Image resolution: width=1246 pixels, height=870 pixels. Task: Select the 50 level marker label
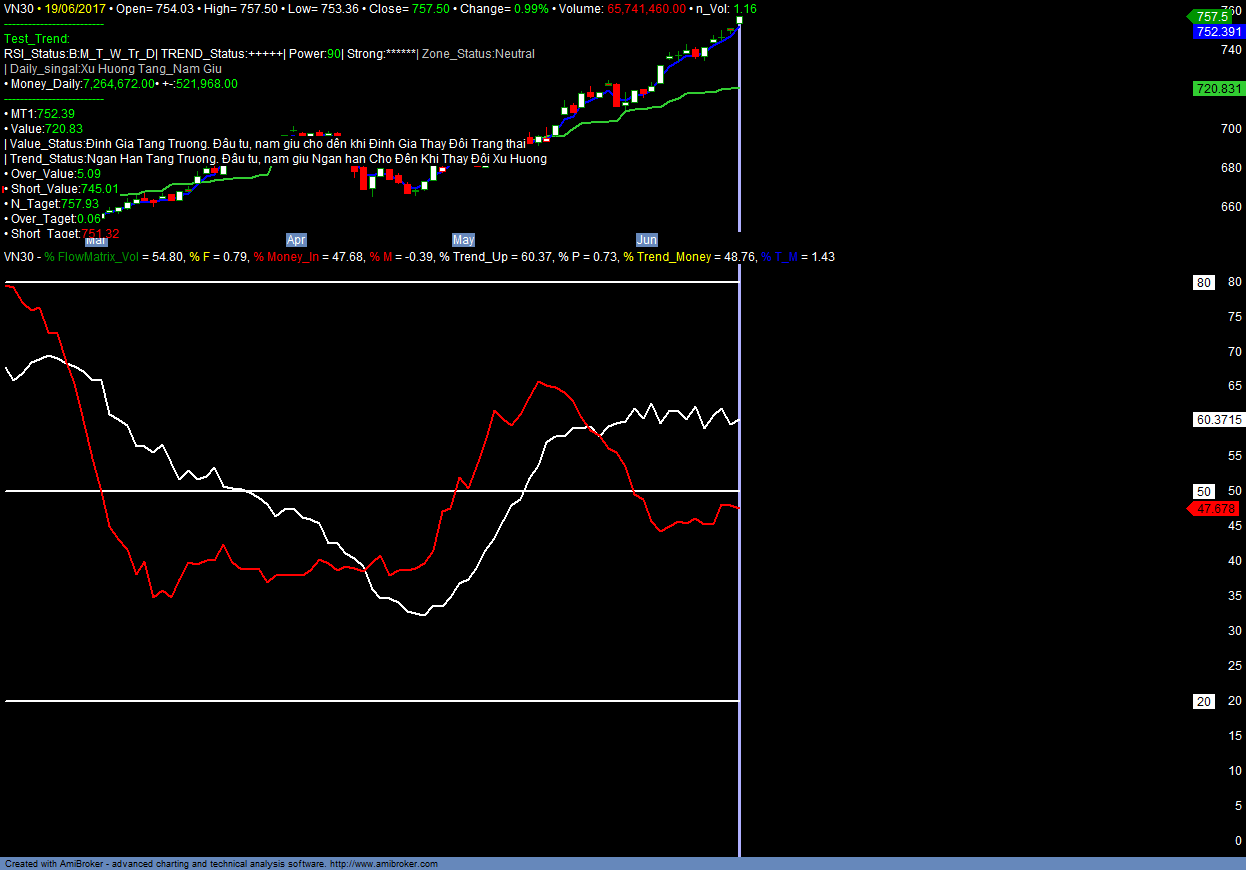(1204, 491)
